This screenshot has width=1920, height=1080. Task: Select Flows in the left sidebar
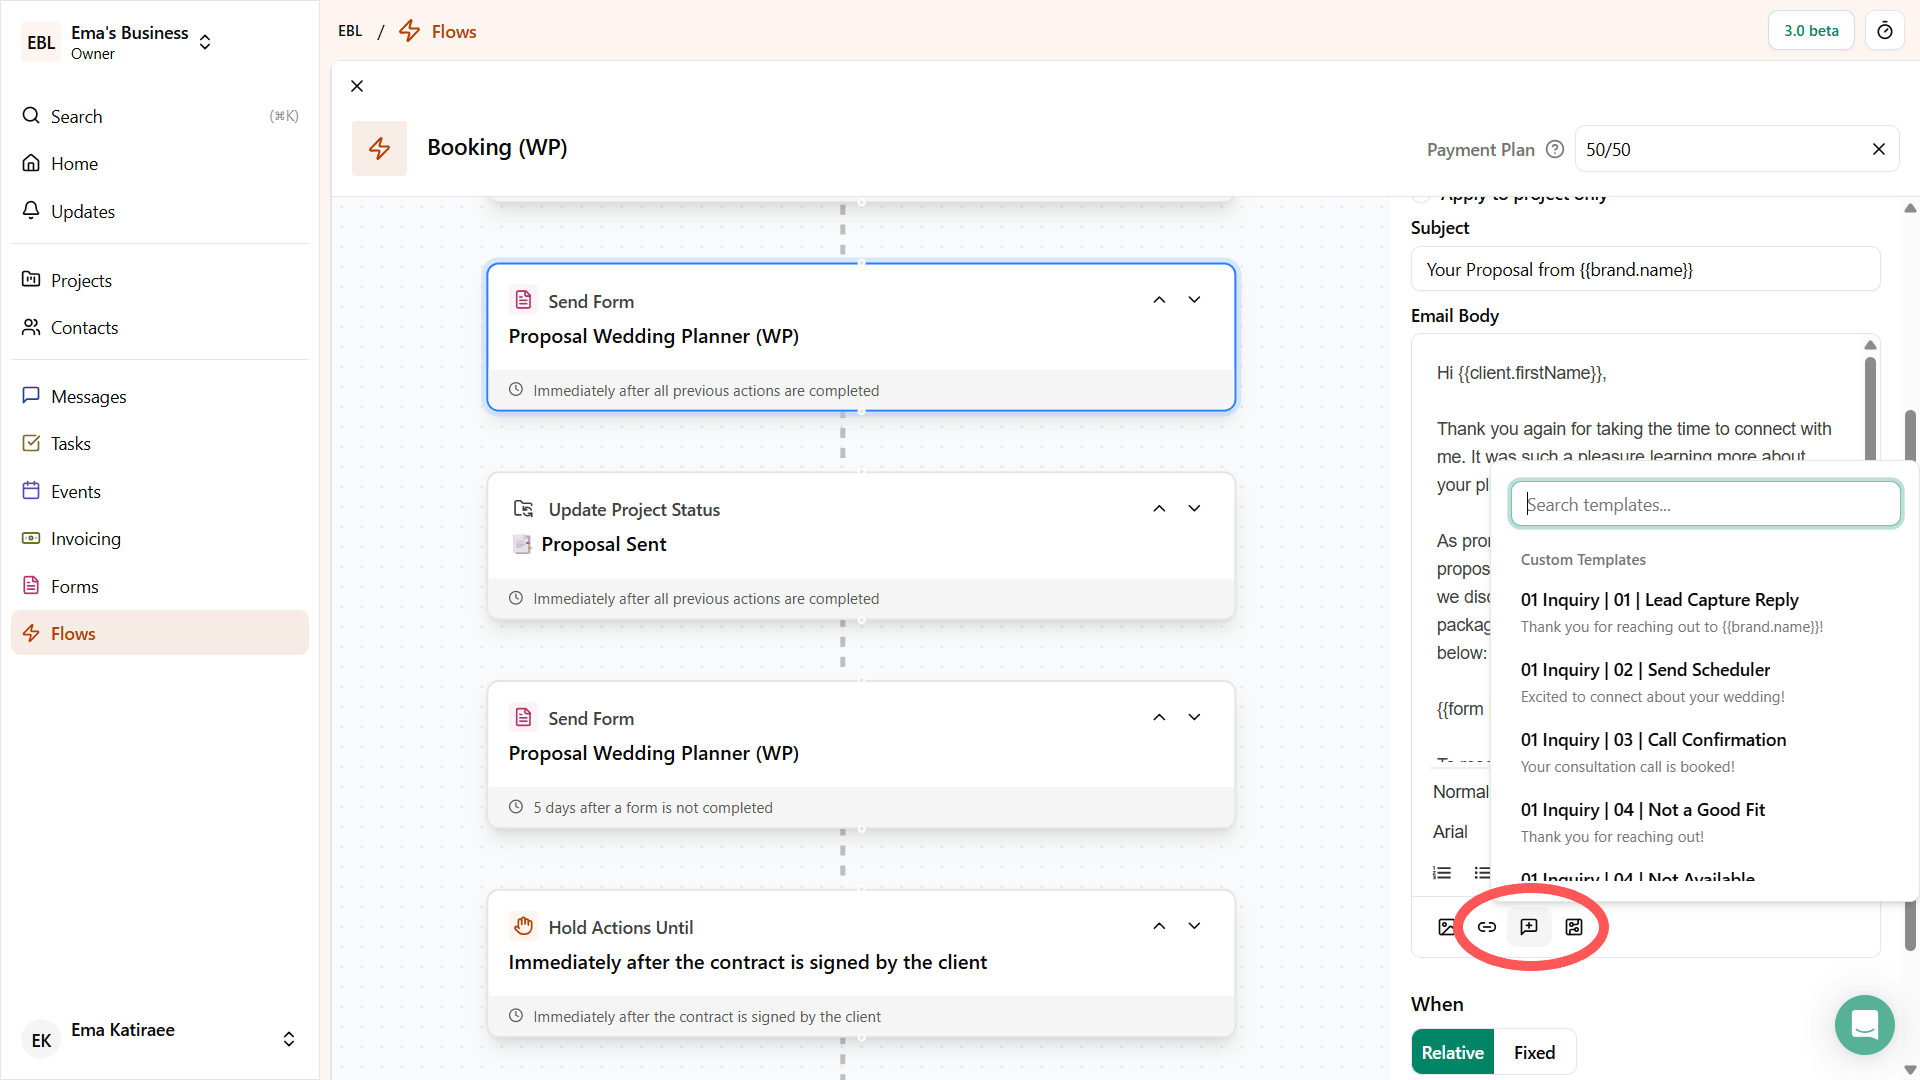(x=74, y=632)
